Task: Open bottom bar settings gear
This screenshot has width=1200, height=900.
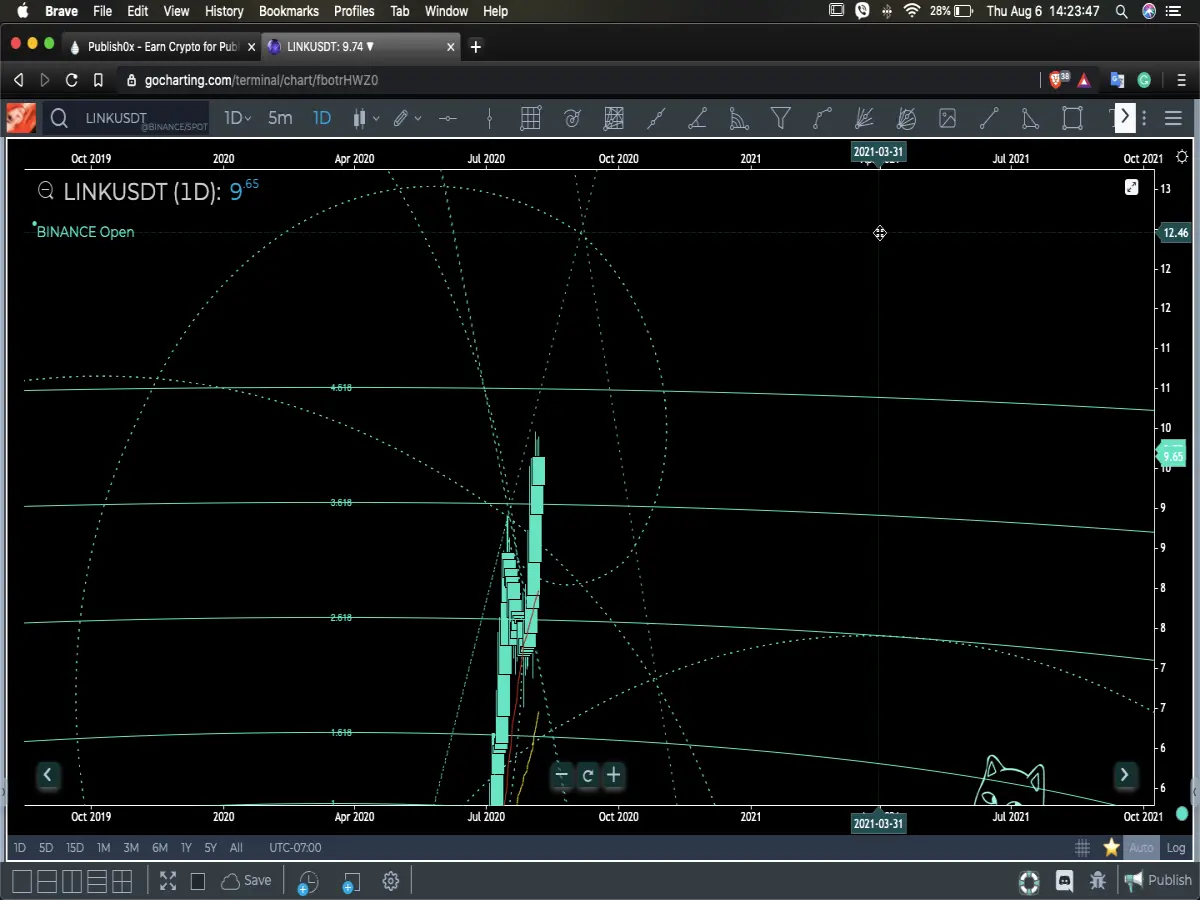Action: (x=391, y=881)
